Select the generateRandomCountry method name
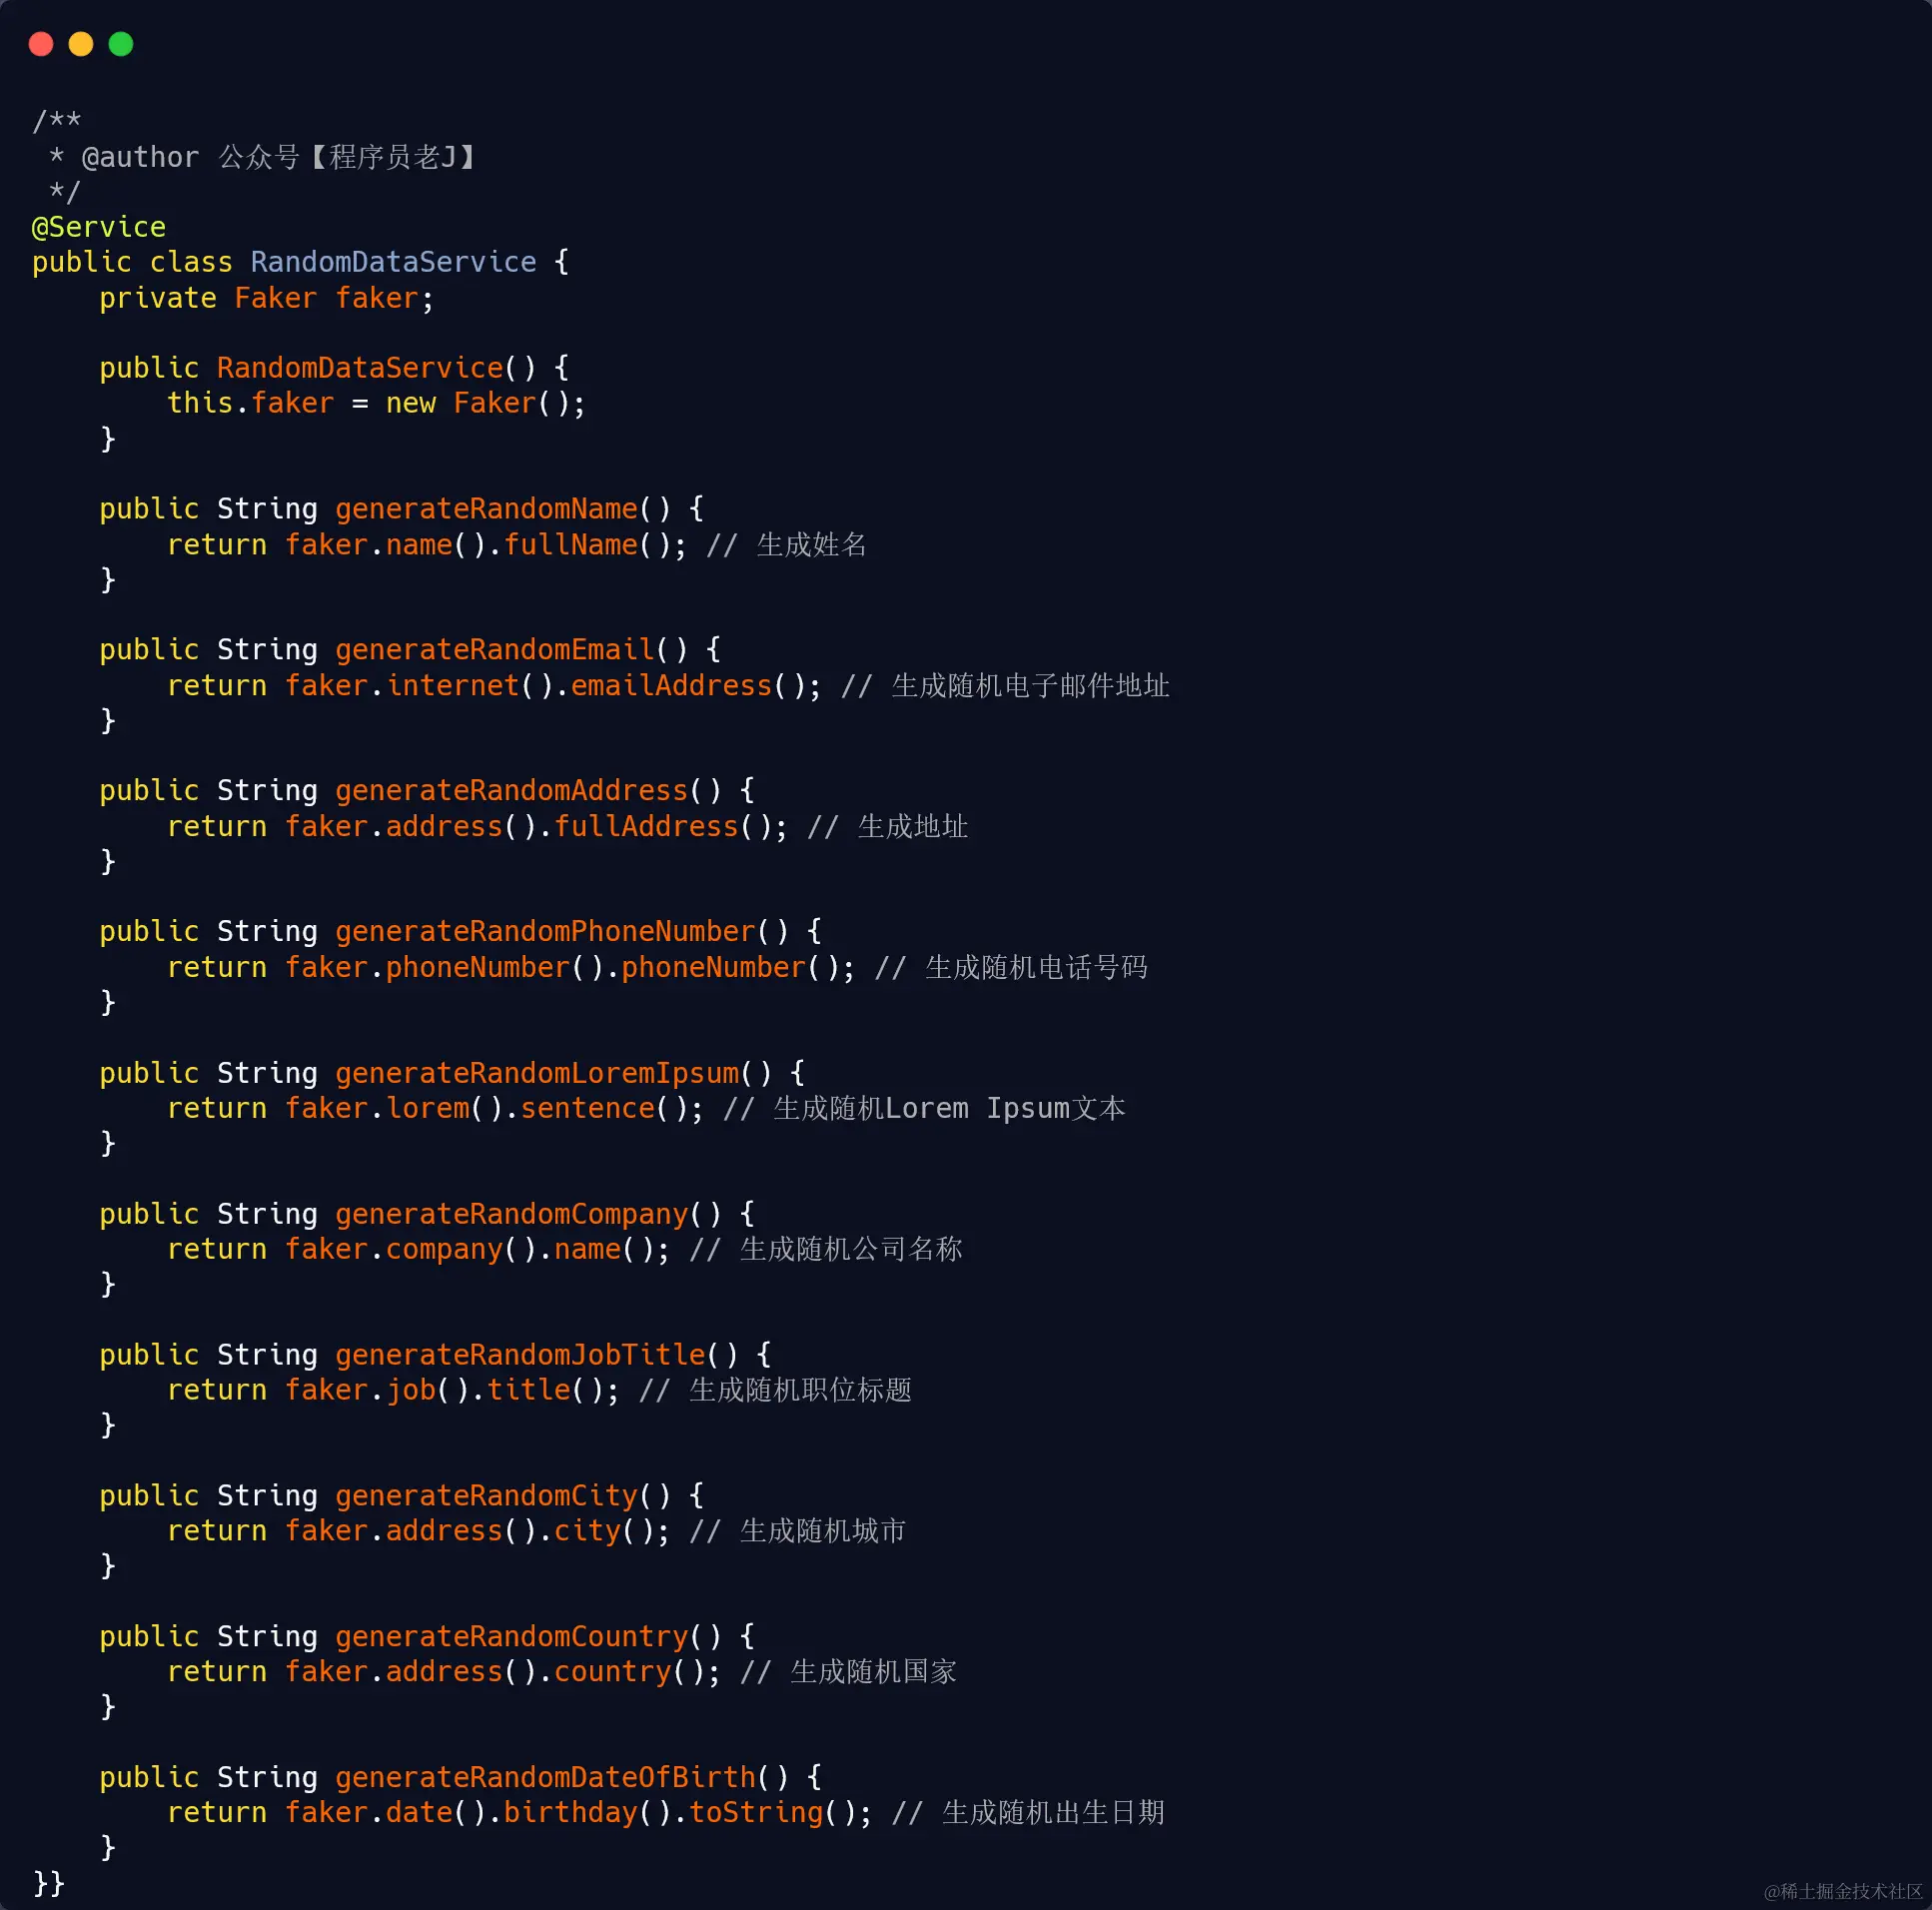The image size is (1932, 1910). coord(511,1637)
